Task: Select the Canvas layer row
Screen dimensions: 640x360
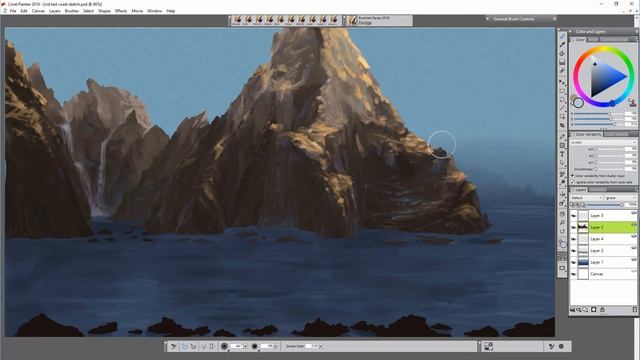Action: click(603, 274)
